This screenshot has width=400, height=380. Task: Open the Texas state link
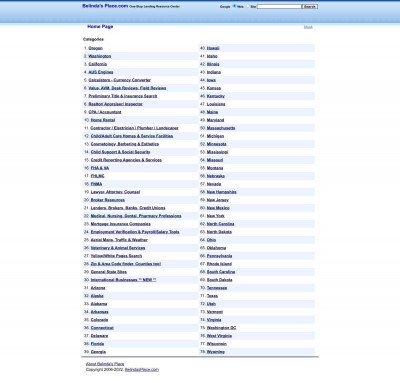click(212, 296)
